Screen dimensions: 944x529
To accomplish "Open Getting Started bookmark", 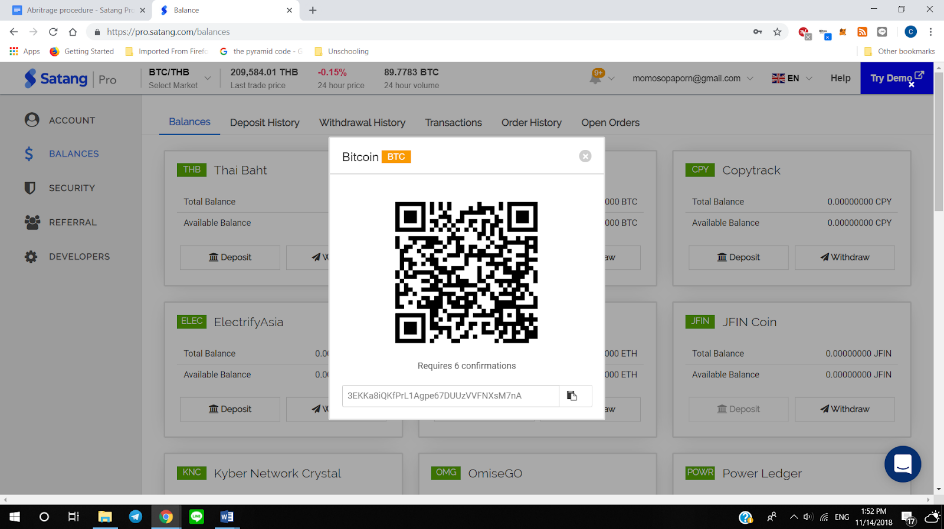I will pos(82,51).
